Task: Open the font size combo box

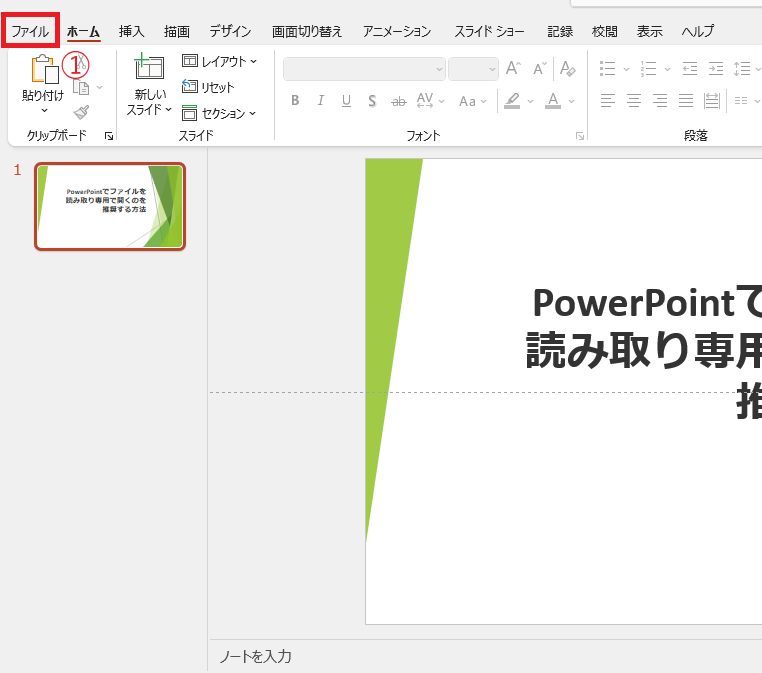Action: point(473,69)
